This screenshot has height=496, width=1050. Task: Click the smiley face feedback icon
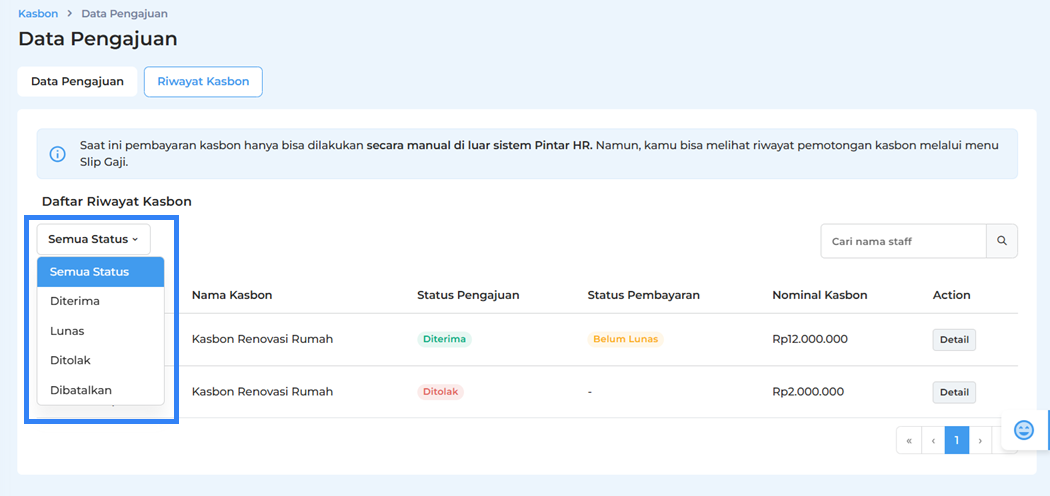tap(1024, 429)
